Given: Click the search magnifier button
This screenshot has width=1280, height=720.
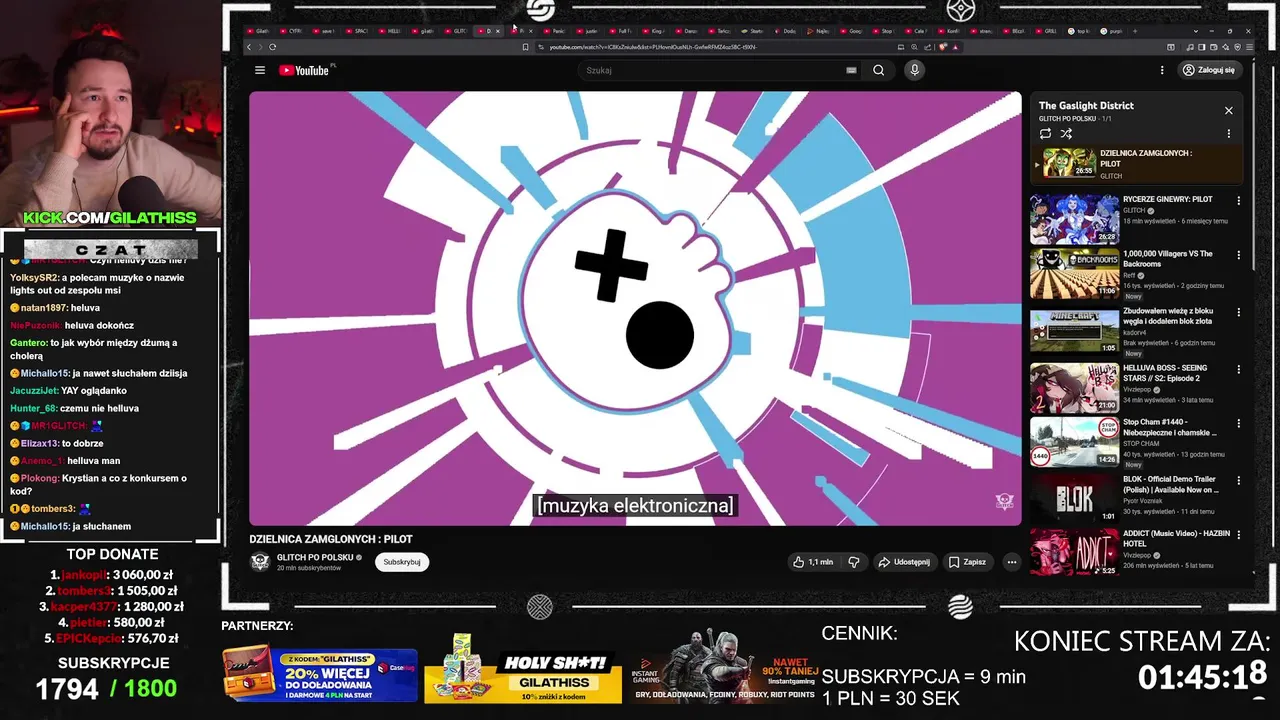Looking at the screenshot, I should click(x=878, y=70).
